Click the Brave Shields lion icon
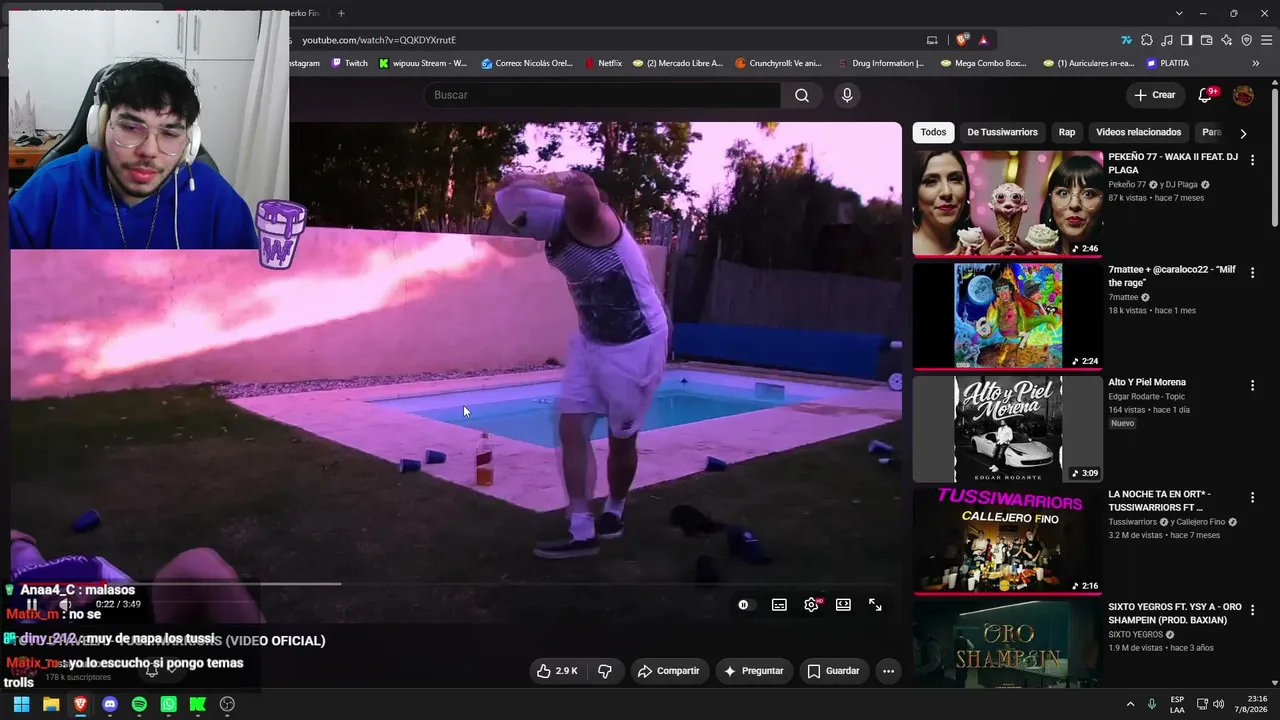This screenshot has width=1280, height=720. coord(962,40)
